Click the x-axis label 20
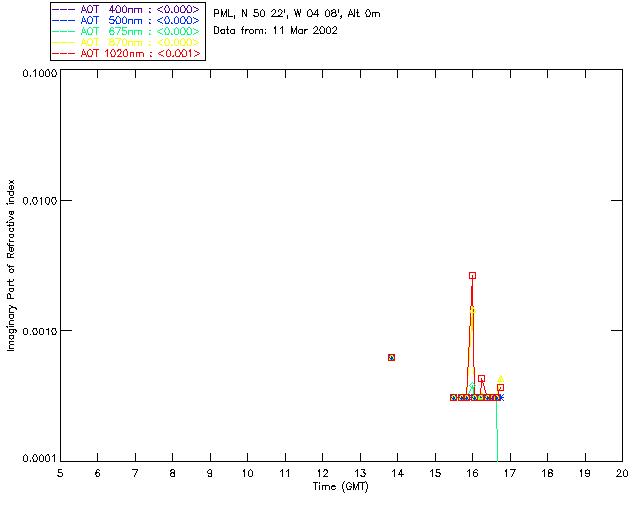 coord(622,474)
